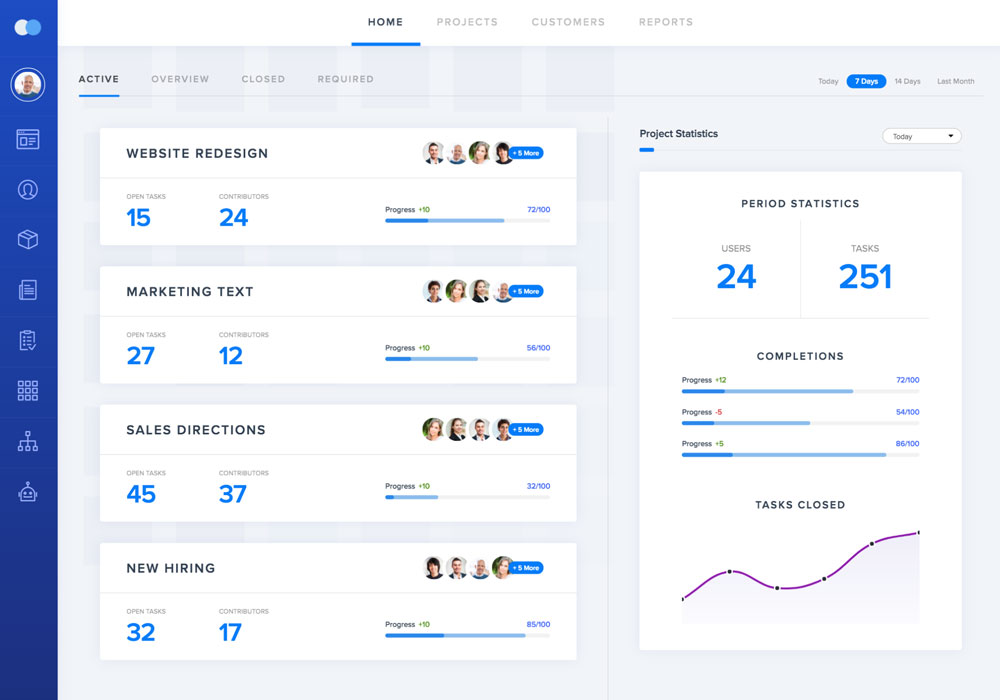The width and height of the screenshot is (1000, 700).
Task: Open the grid apps sidebar icon
Action: [x=28, y=391]
